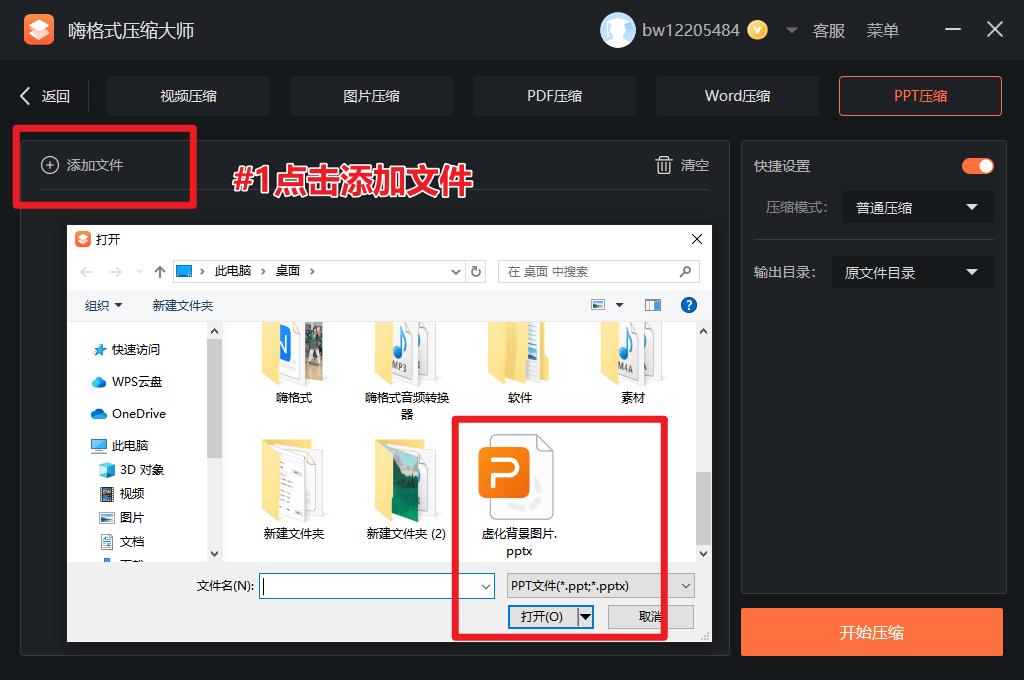Switch to the 图片压缩 tab
Screen dimensions: 1024x680
[370, 95]
